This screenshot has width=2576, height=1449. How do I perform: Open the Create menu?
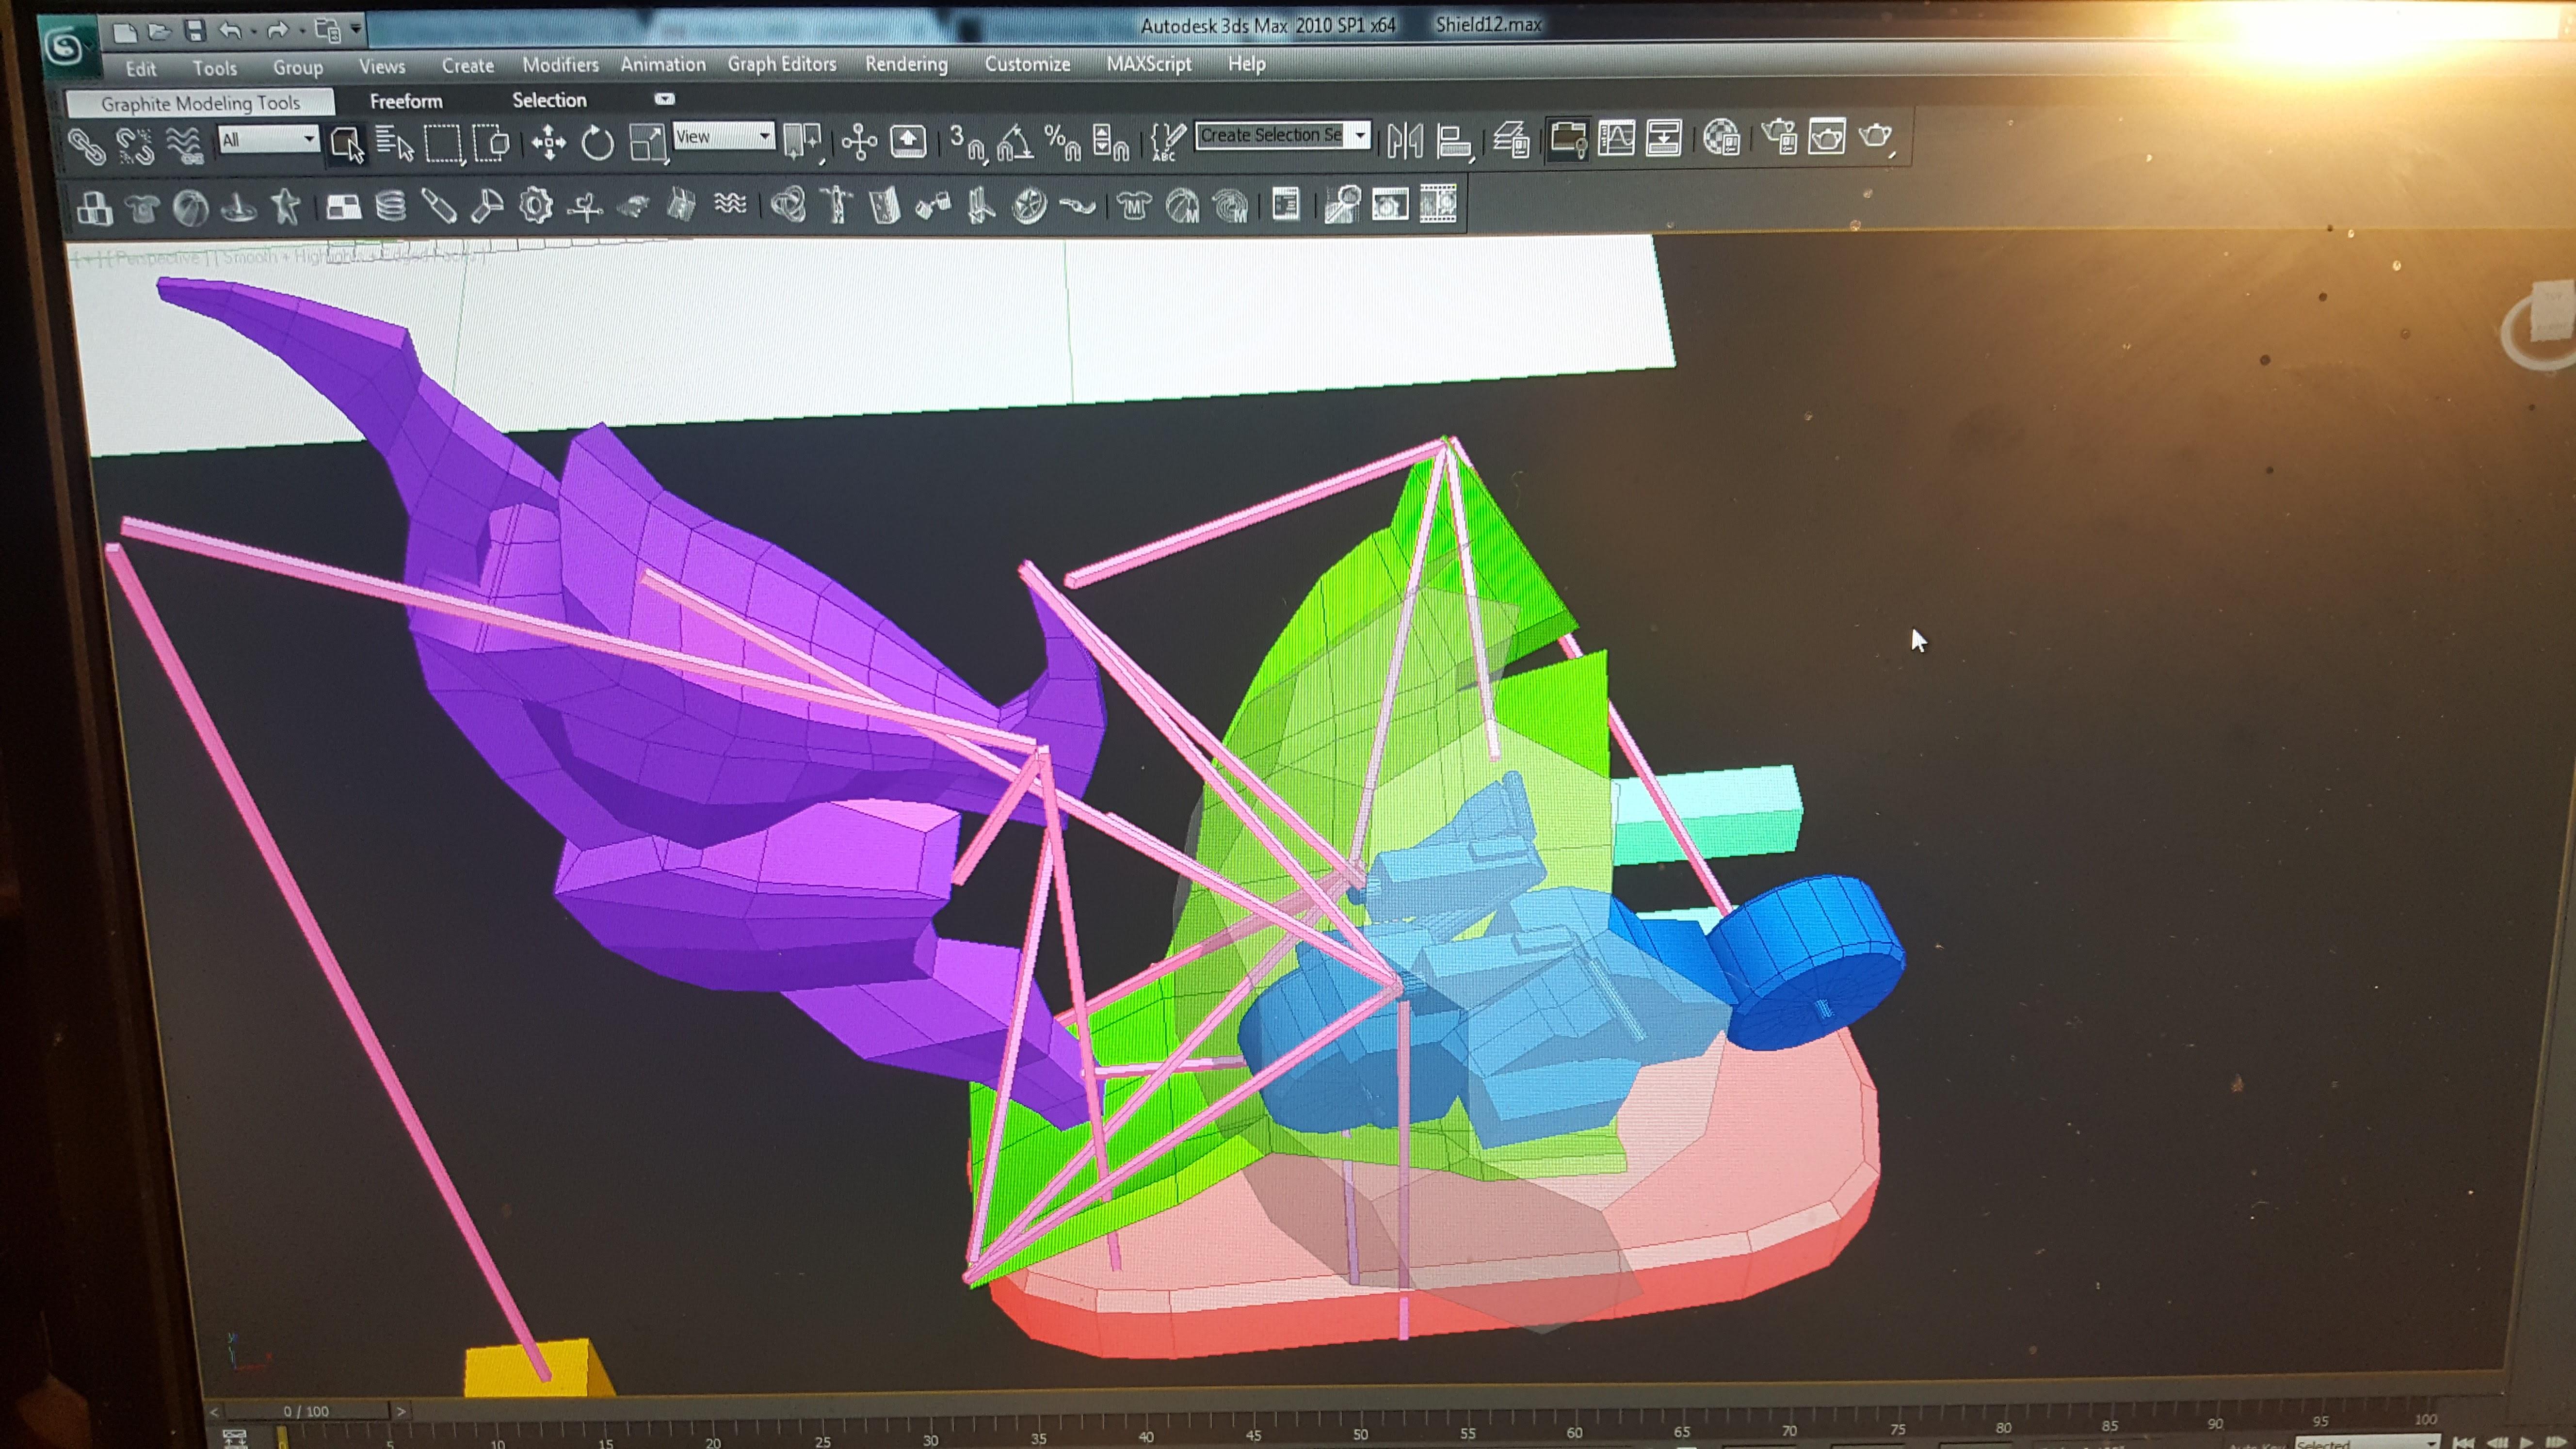(468, 65)
